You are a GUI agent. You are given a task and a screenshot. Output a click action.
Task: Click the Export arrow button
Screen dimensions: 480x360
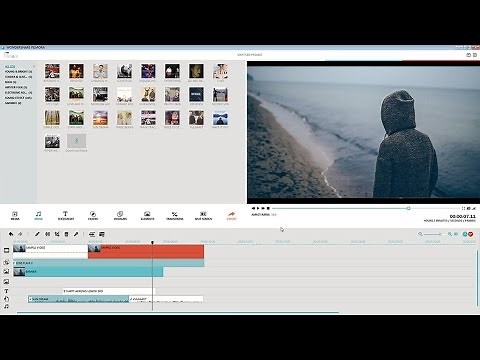232,215
